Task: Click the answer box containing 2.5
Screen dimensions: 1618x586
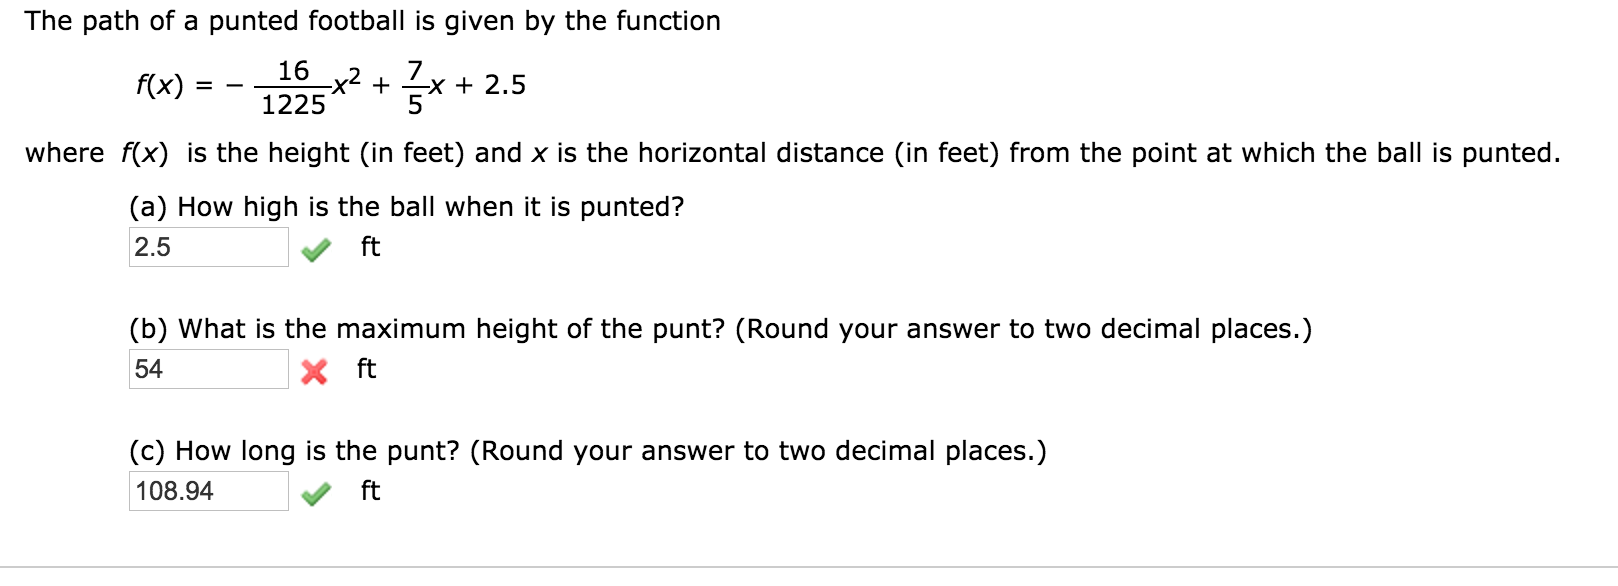Action: pos(207,245)
